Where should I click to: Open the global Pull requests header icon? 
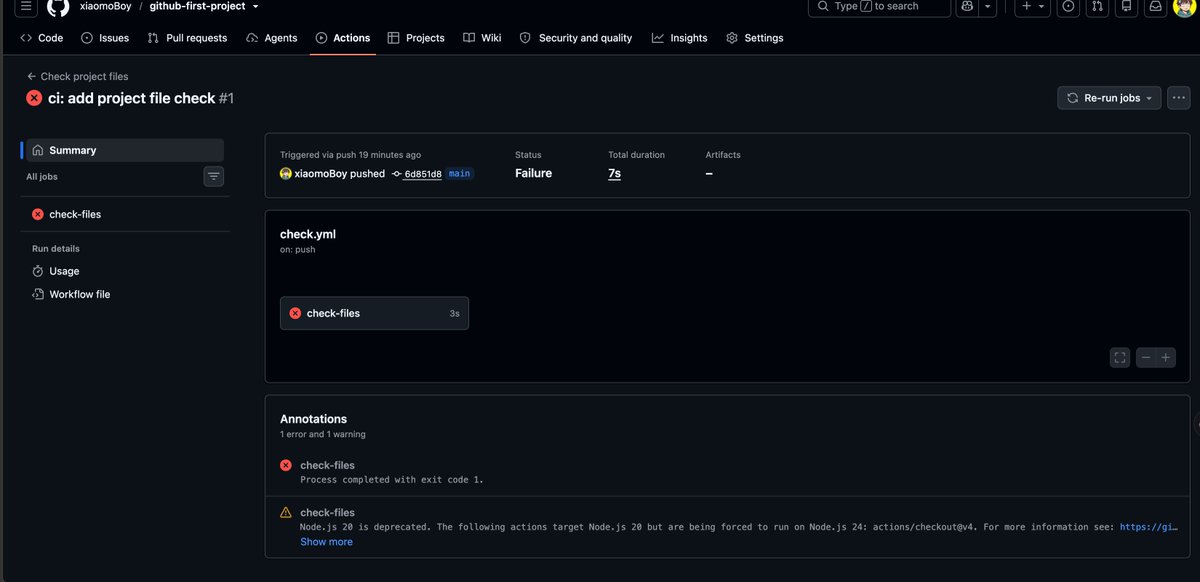(x=1098, y=7)
